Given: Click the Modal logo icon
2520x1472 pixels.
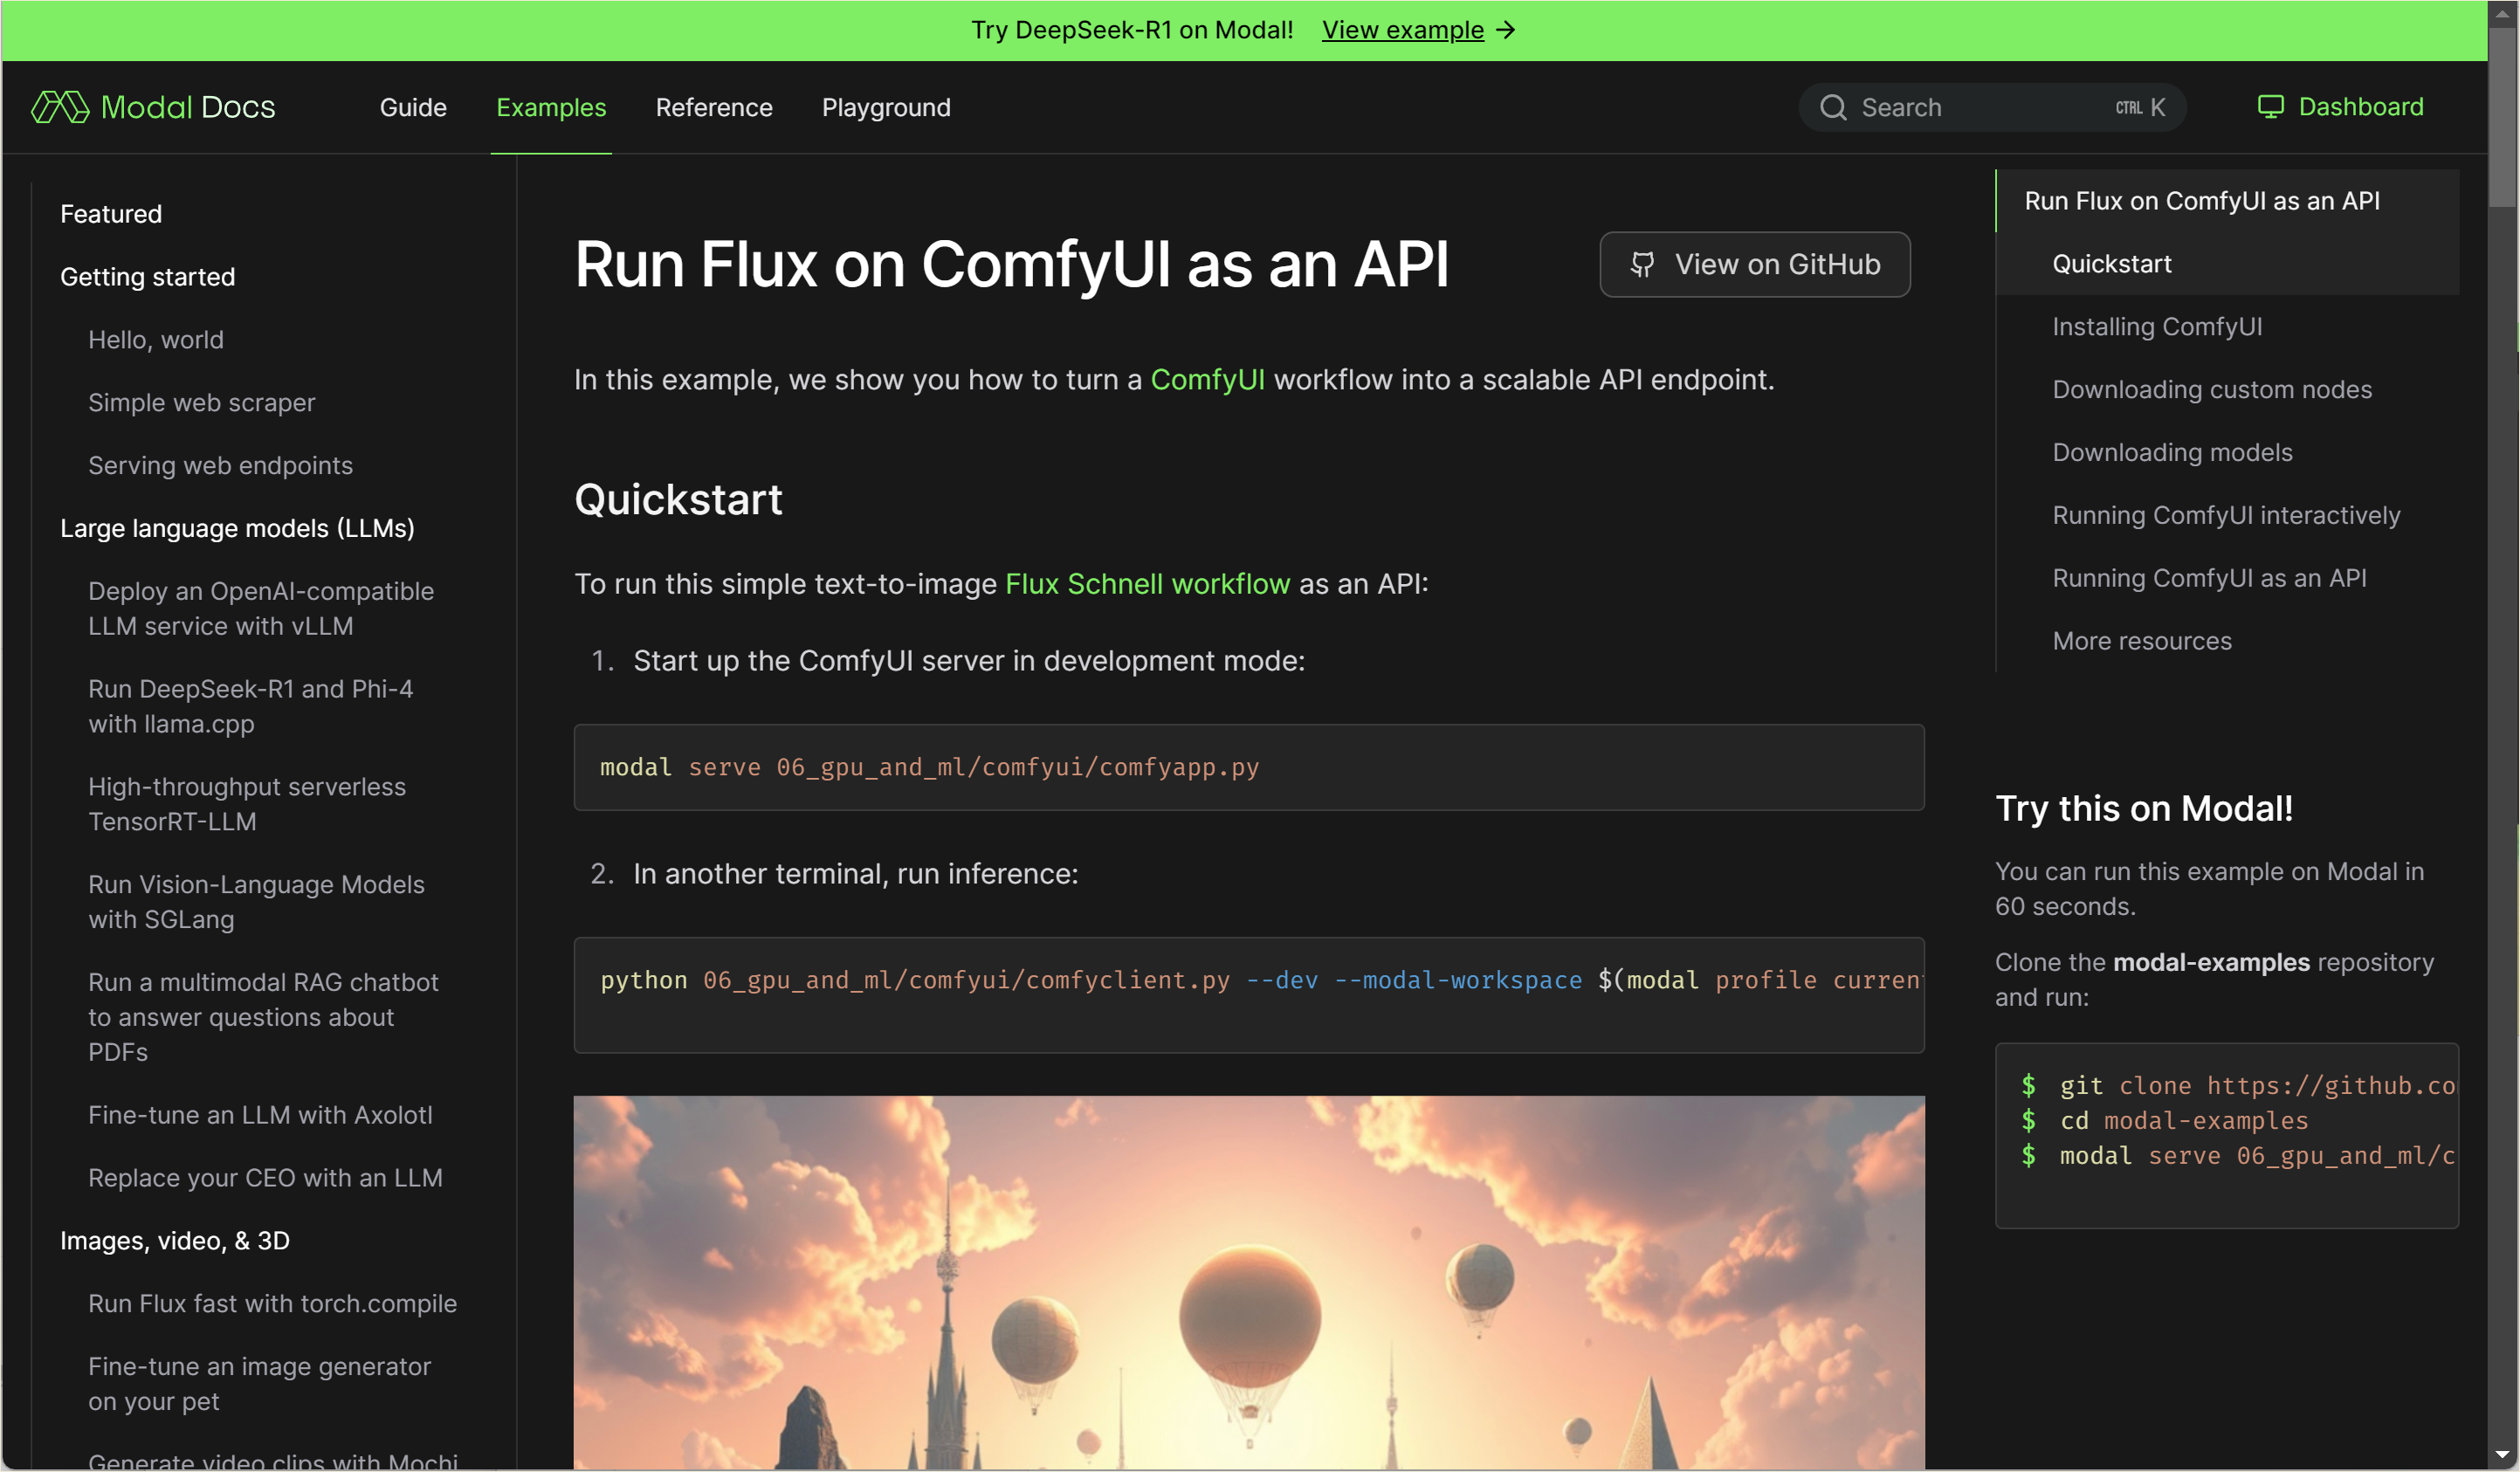Looking at the screenshot, I should tap(60, 107).
